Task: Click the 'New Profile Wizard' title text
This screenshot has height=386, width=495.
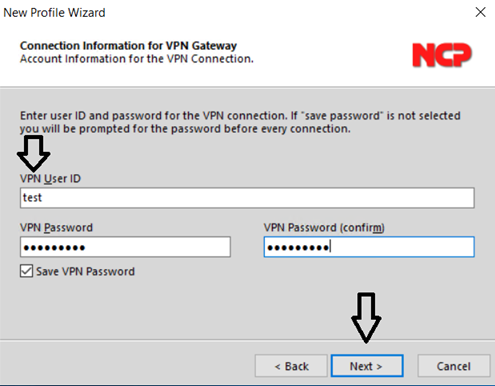Action: (54, 13)
